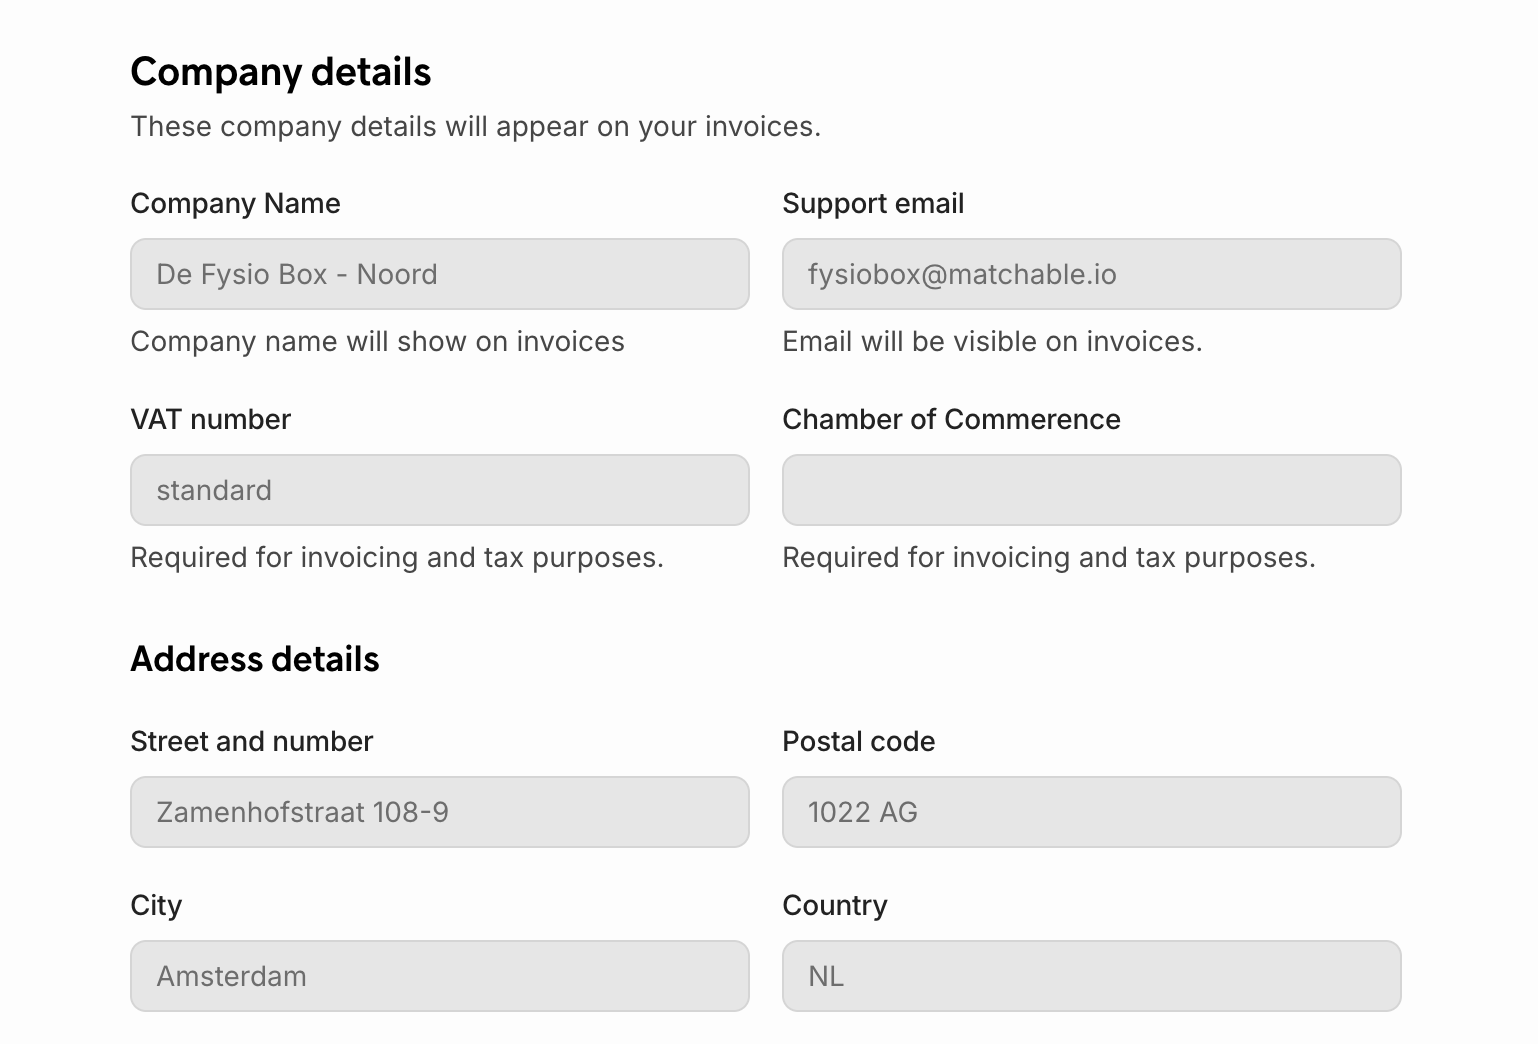This screenshot has height=1044, width=1538.
Task: Click the Address details heading
Action: point(255,659)
